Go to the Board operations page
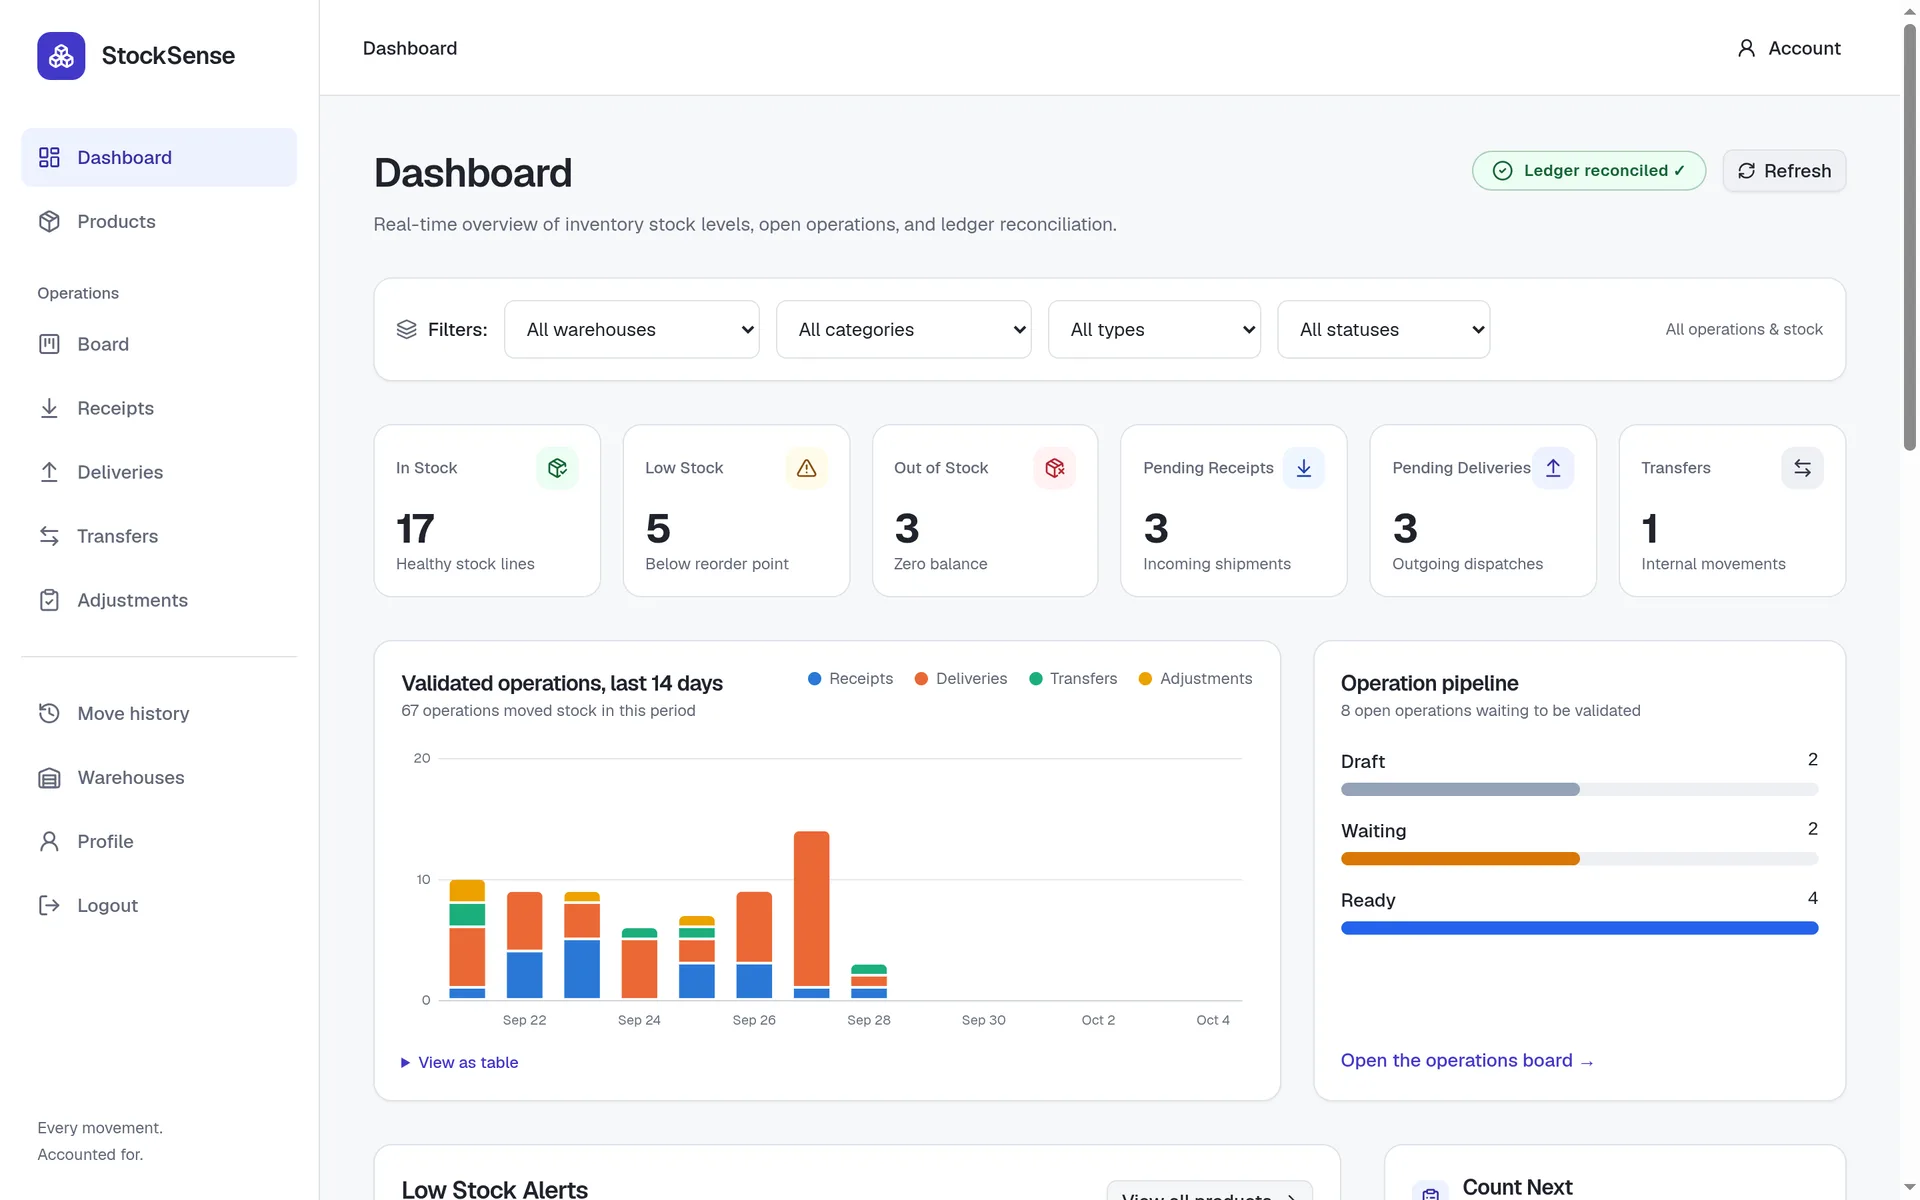The image size is (1920, 1200). click(159, 344)
